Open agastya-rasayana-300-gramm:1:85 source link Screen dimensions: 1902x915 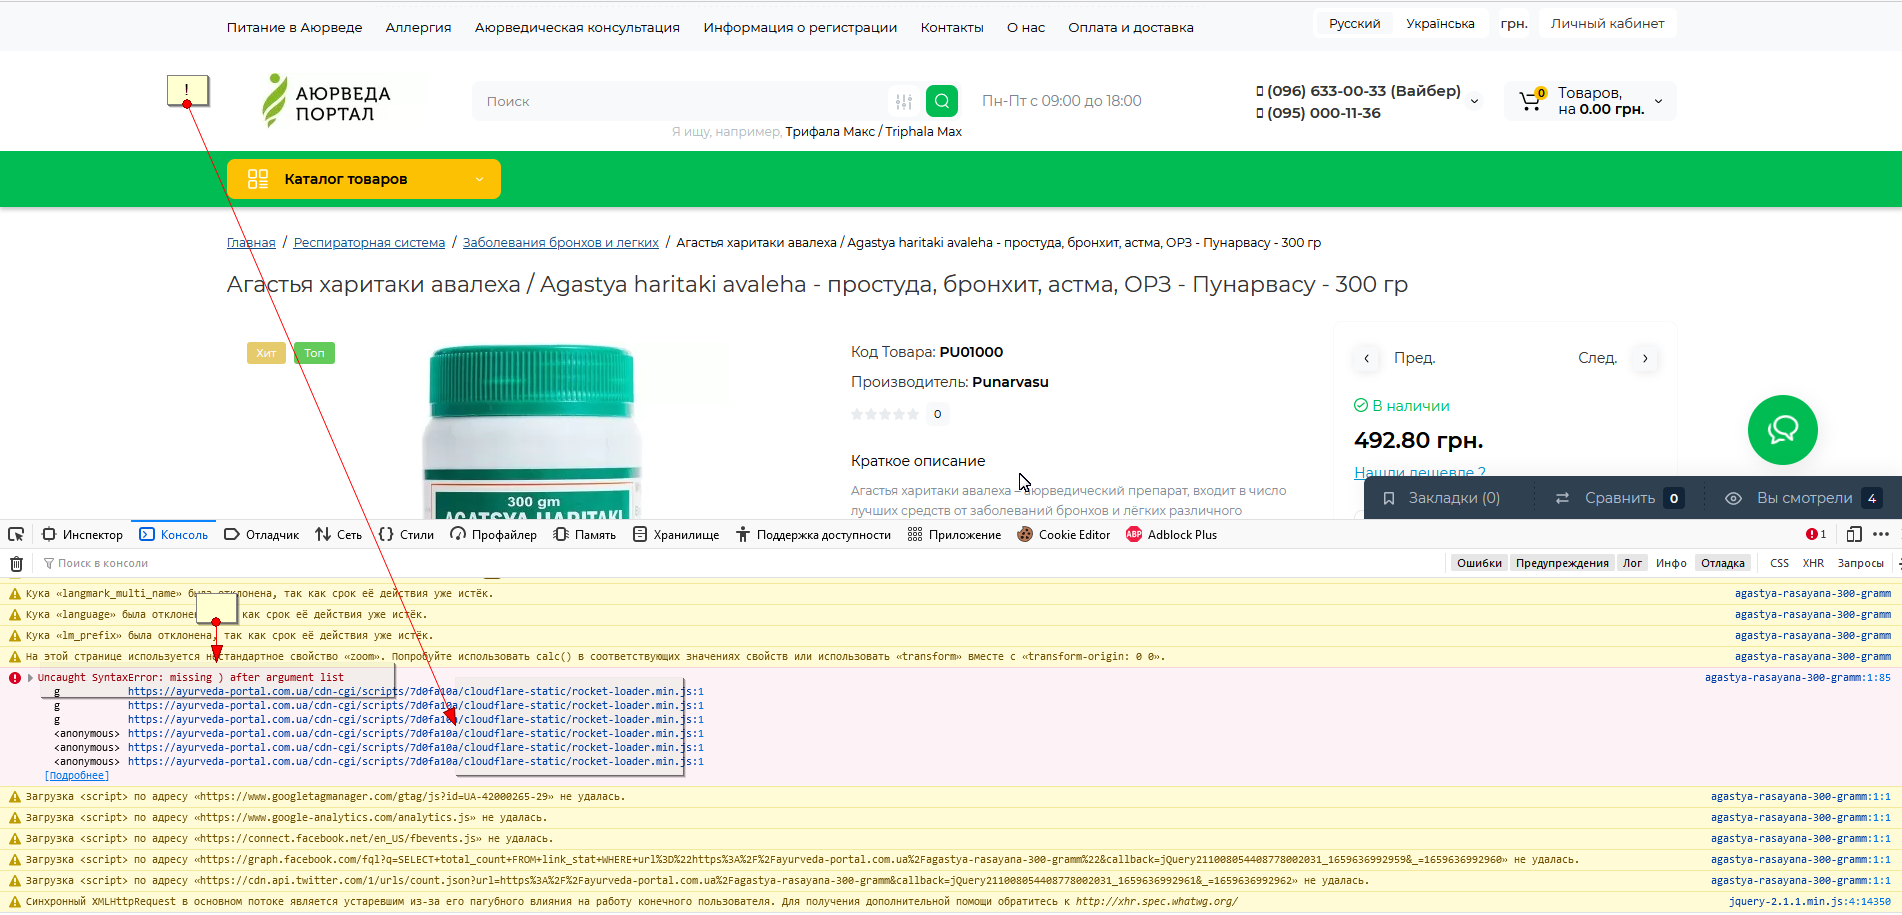tap(1797, 678)
